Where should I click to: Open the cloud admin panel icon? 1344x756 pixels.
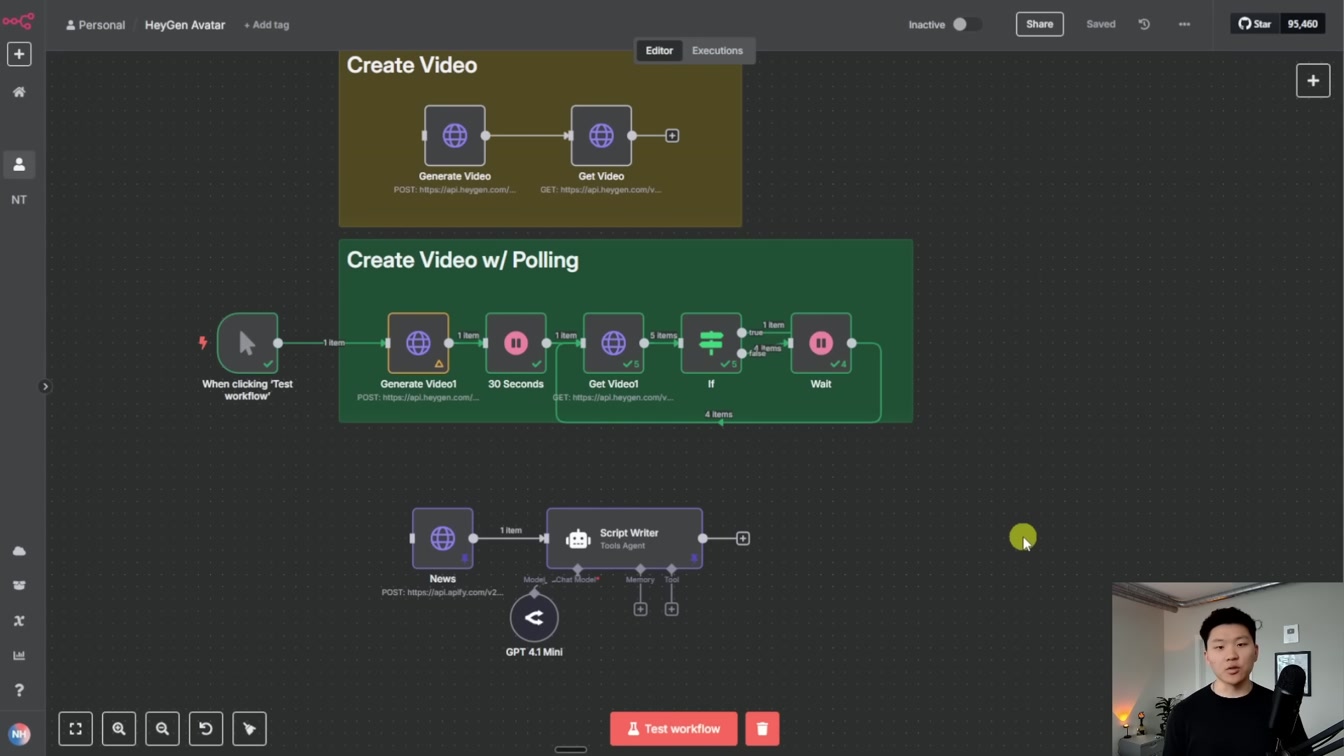pyautogui.click(x=19, y=551)
